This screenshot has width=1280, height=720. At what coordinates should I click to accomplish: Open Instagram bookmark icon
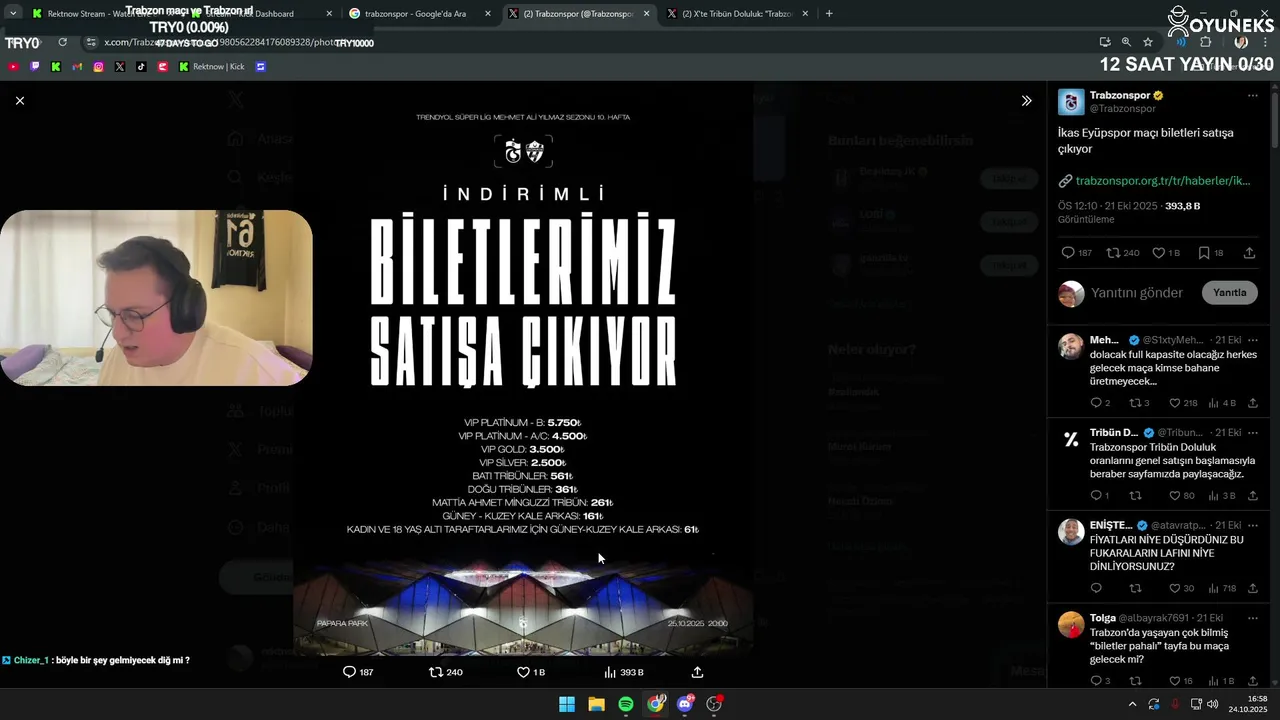[x=98, y=67]
